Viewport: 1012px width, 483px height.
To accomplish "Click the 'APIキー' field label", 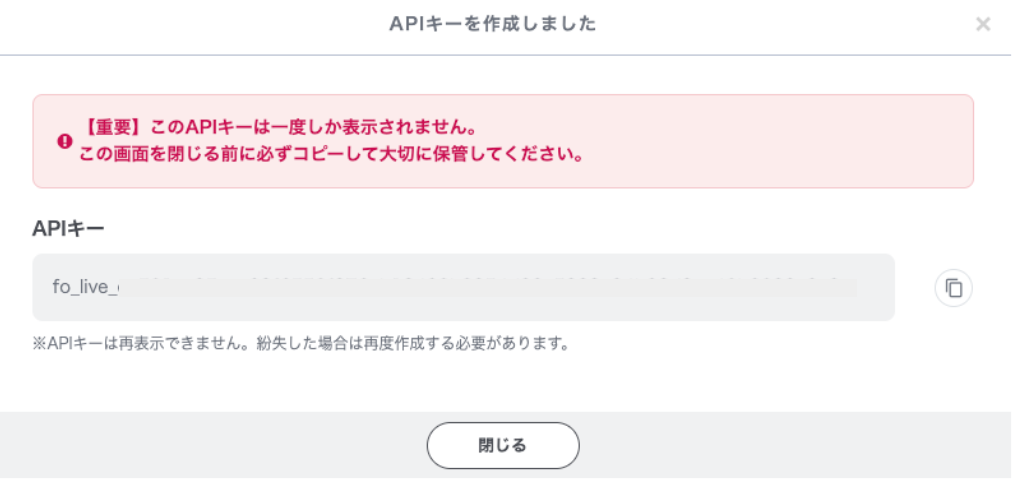I will tap(69, 228).
